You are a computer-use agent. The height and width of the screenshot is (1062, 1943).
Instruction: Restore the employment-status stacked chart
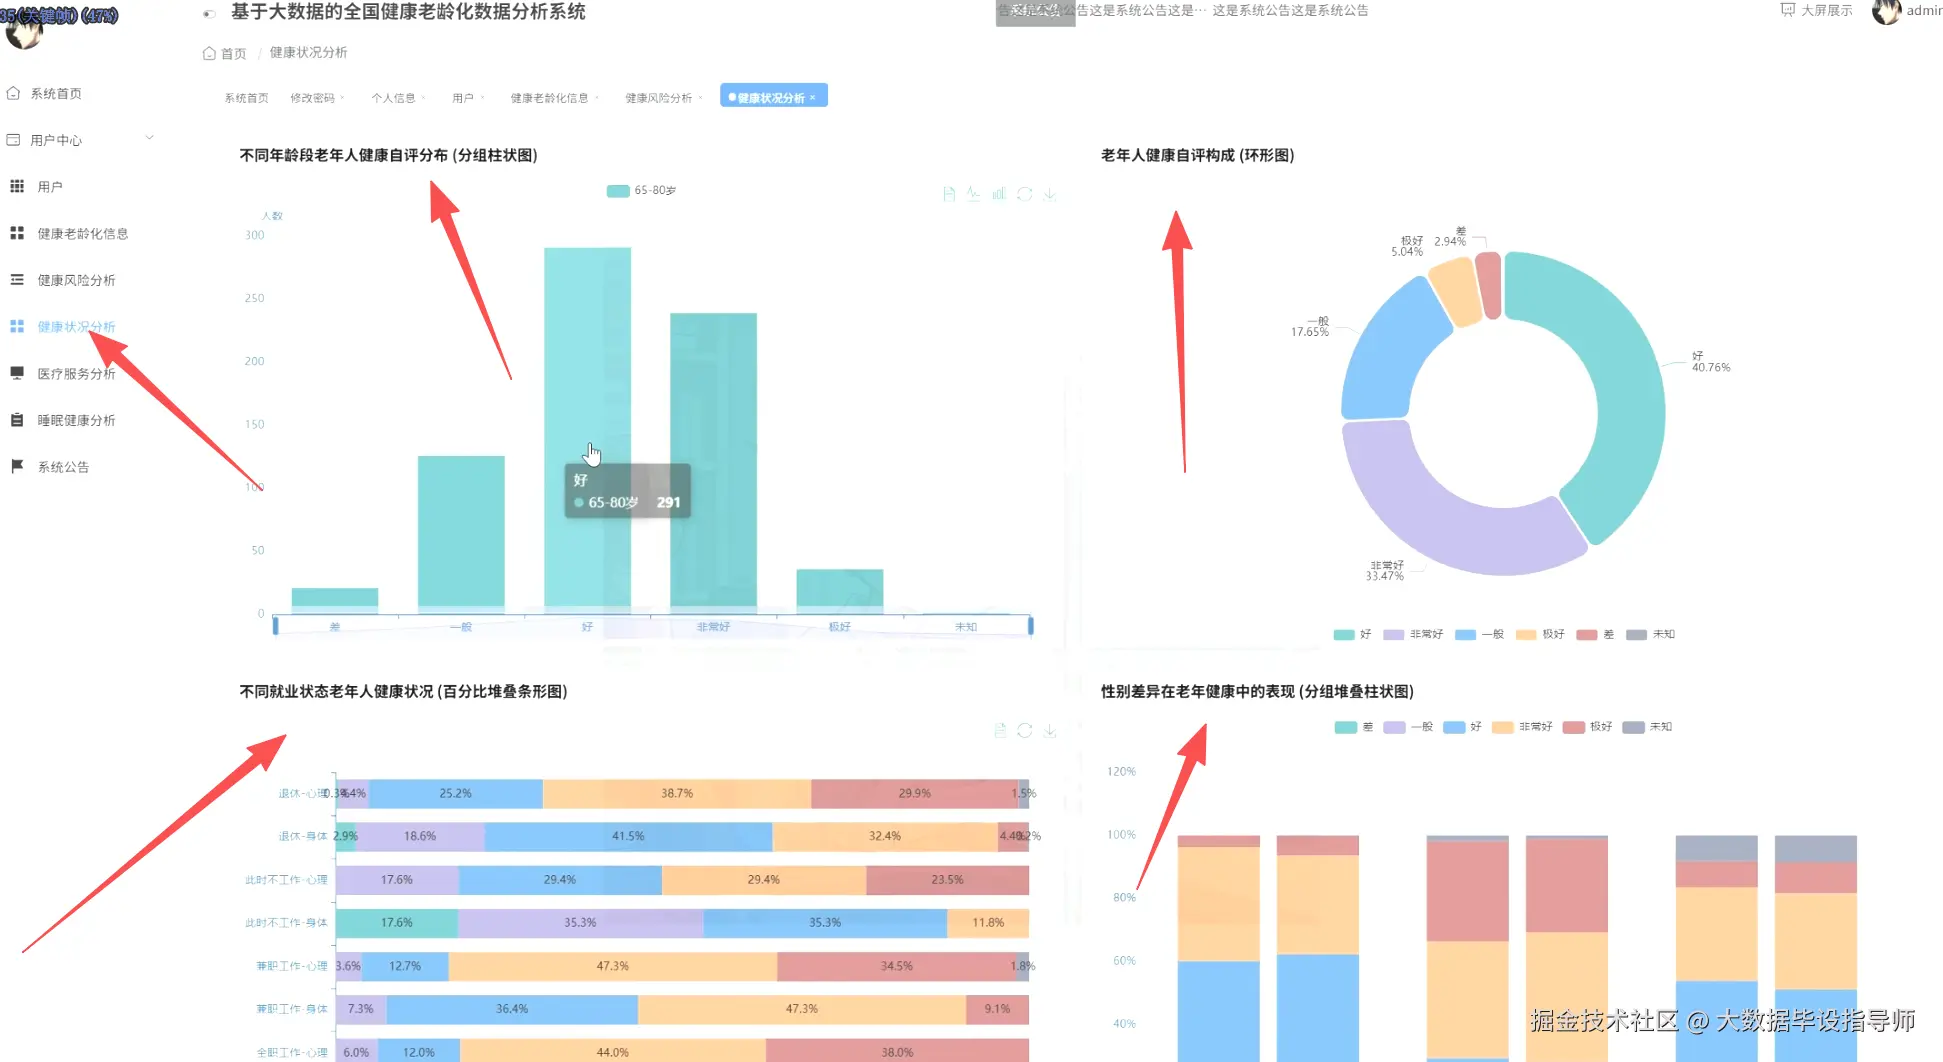click(1024, 731)
